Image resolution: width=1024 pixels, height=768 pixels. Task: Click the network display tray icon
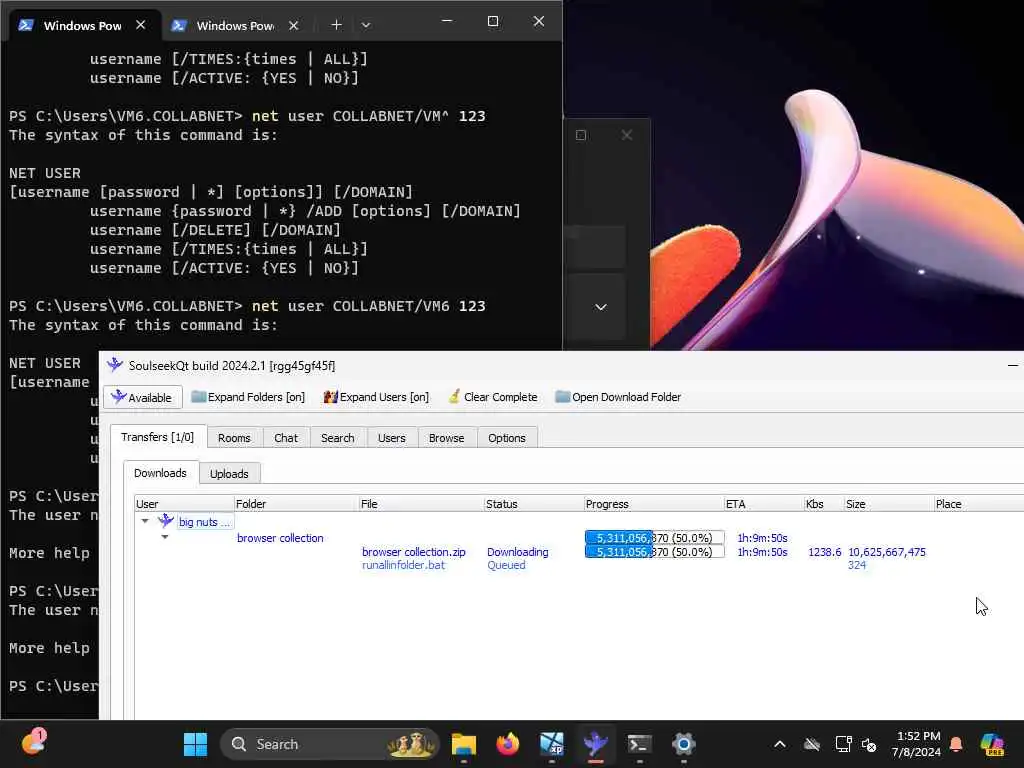point(843,744)
